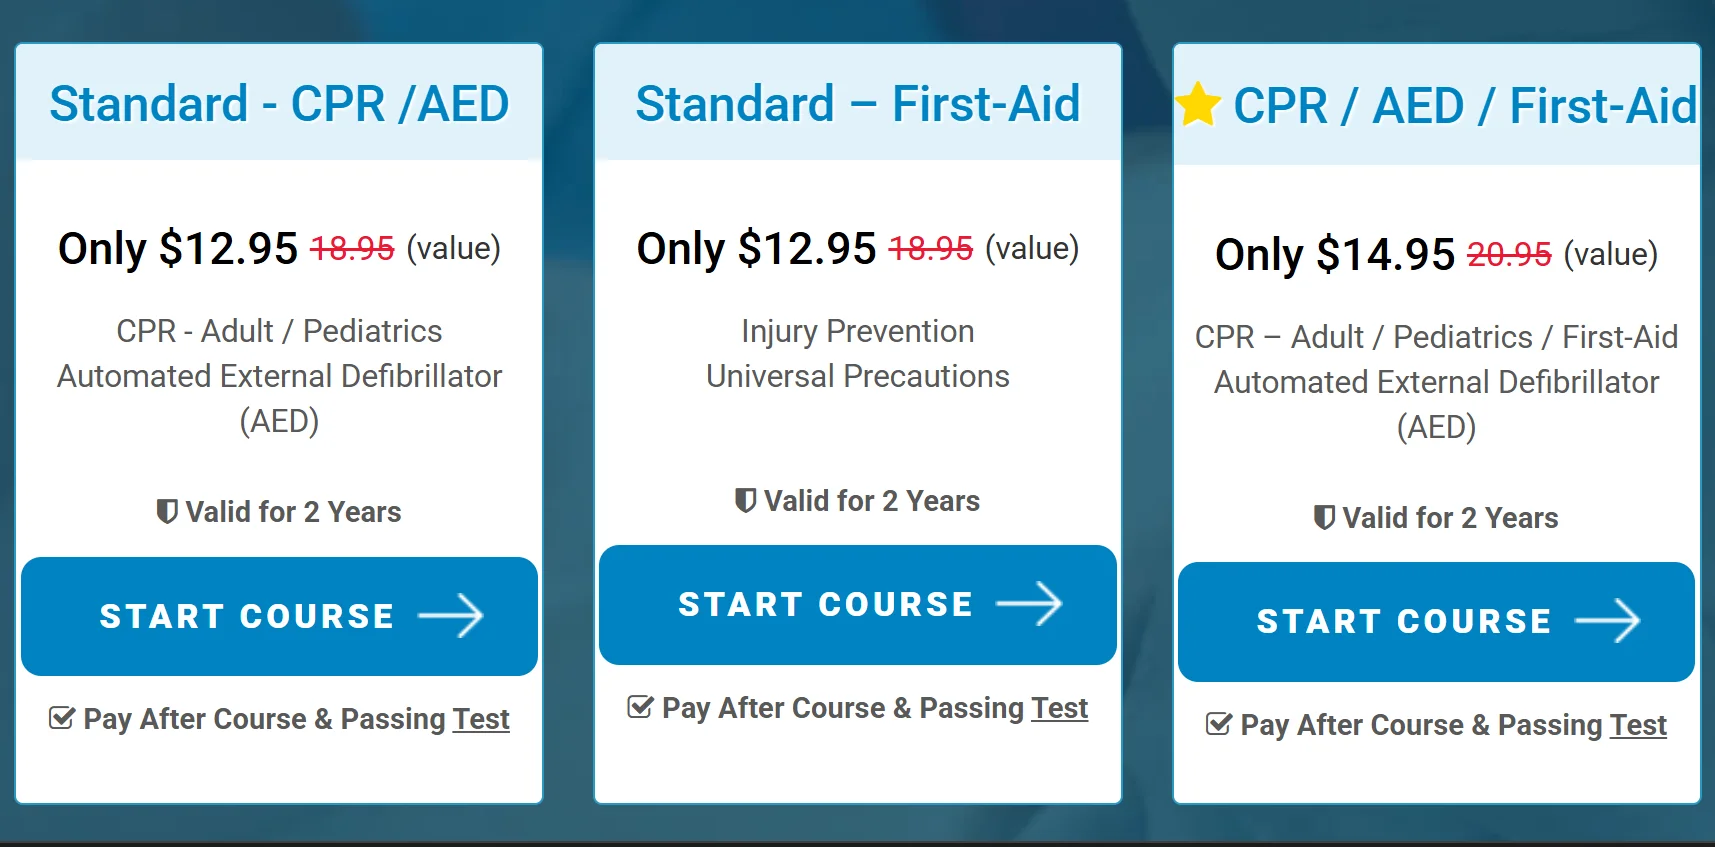Click the Standard – First-Aid card title
Screen dimensions: 1715x847
(x=858, y=104)
